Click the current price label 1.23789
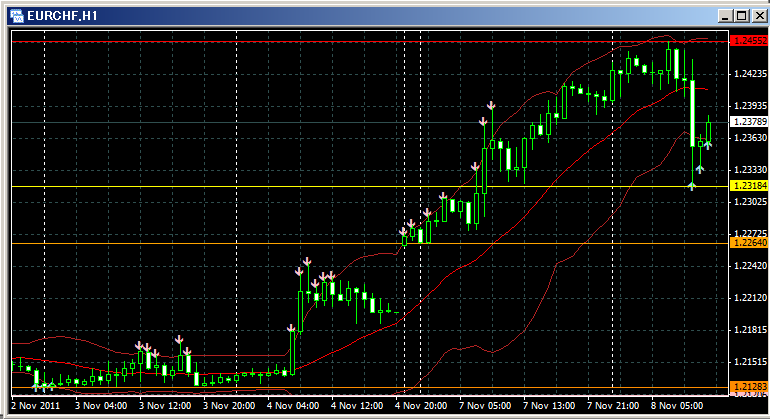Image resolution: width=770 pixels, height=419 pixels. [747, 122]
